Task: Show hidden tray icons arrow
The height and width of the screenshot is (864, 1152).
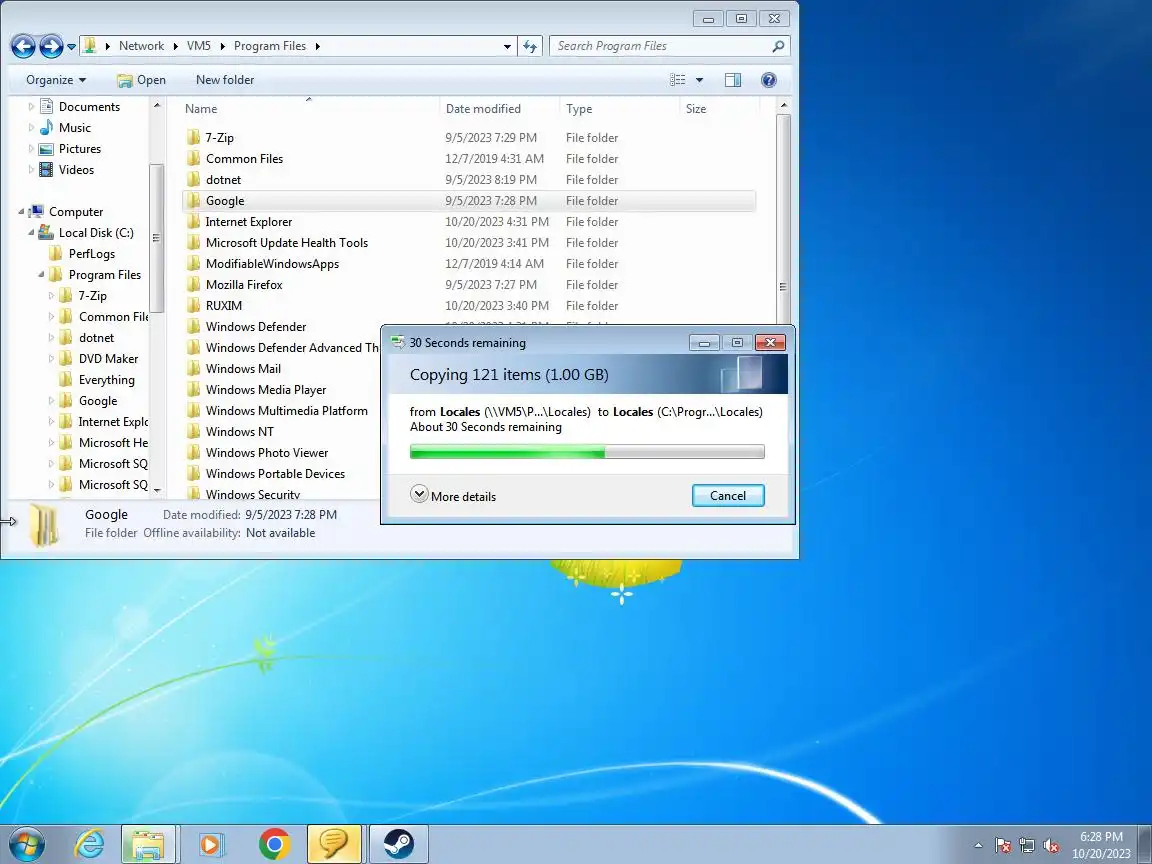Action: coord(978,846)
